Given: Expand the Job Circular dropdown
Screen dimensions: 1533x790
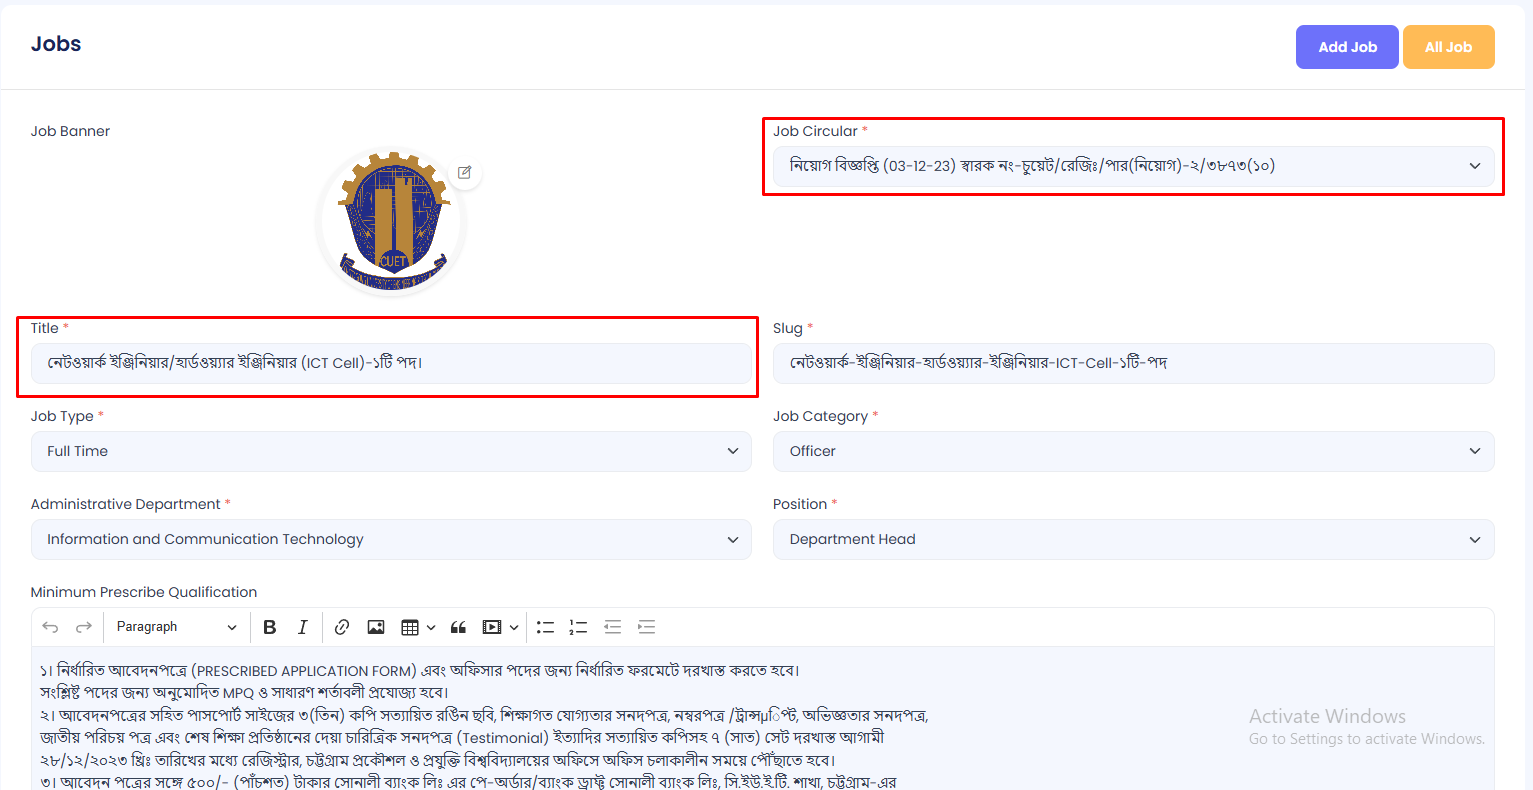Looking at the screenshot, I should pos(1133,166).
